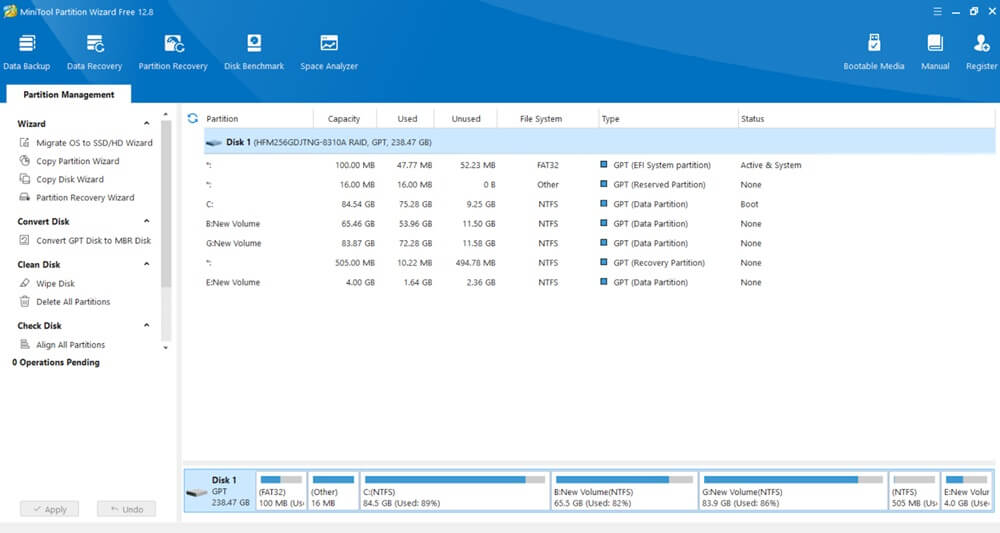This screenshot has height=533, width=1000.
Task: Click the Copy Partition Wizard icon
Action: click(24, 161)
